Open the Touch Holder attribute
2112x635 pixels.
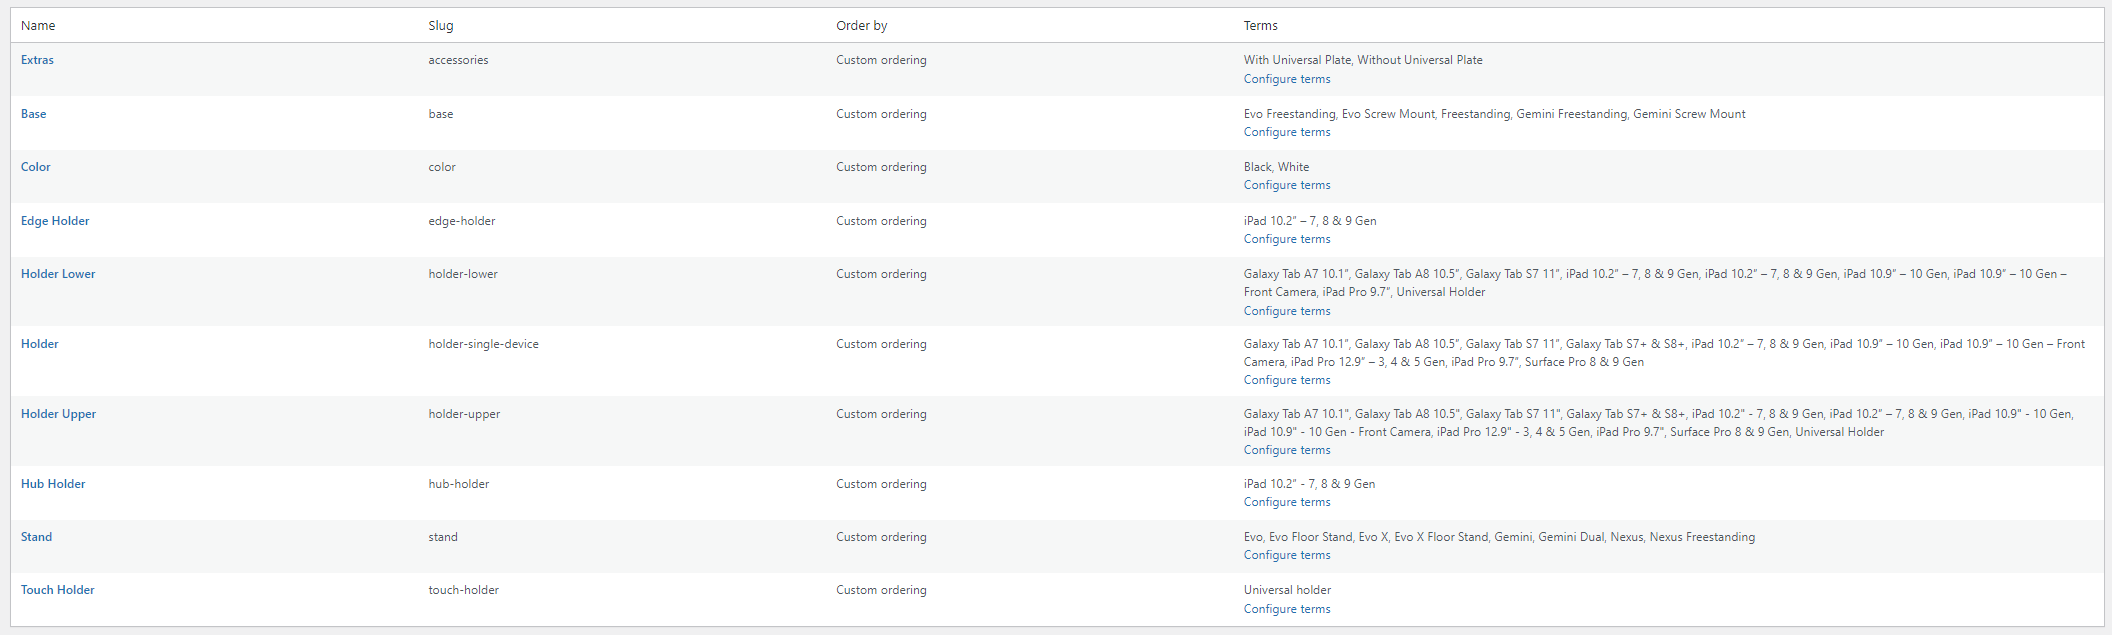(58, 590)
